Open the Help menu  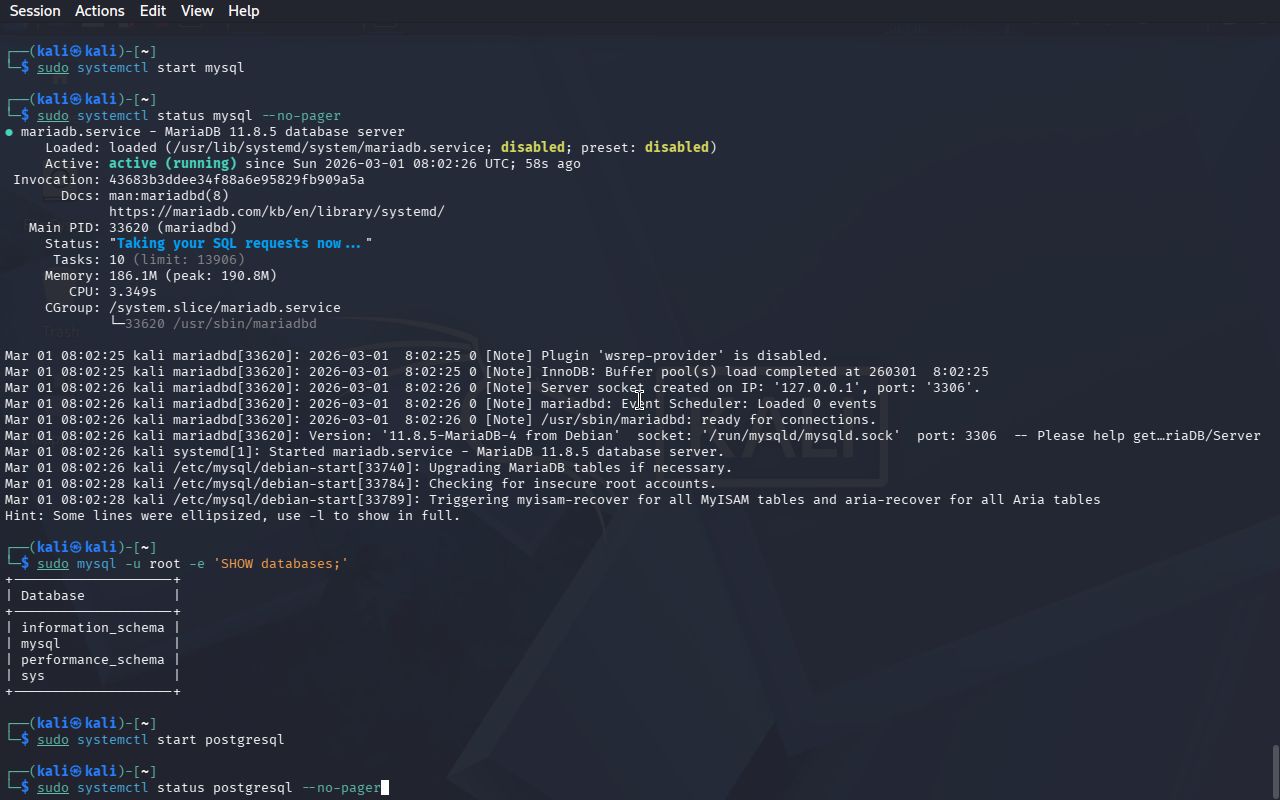[x=243, y=11]
